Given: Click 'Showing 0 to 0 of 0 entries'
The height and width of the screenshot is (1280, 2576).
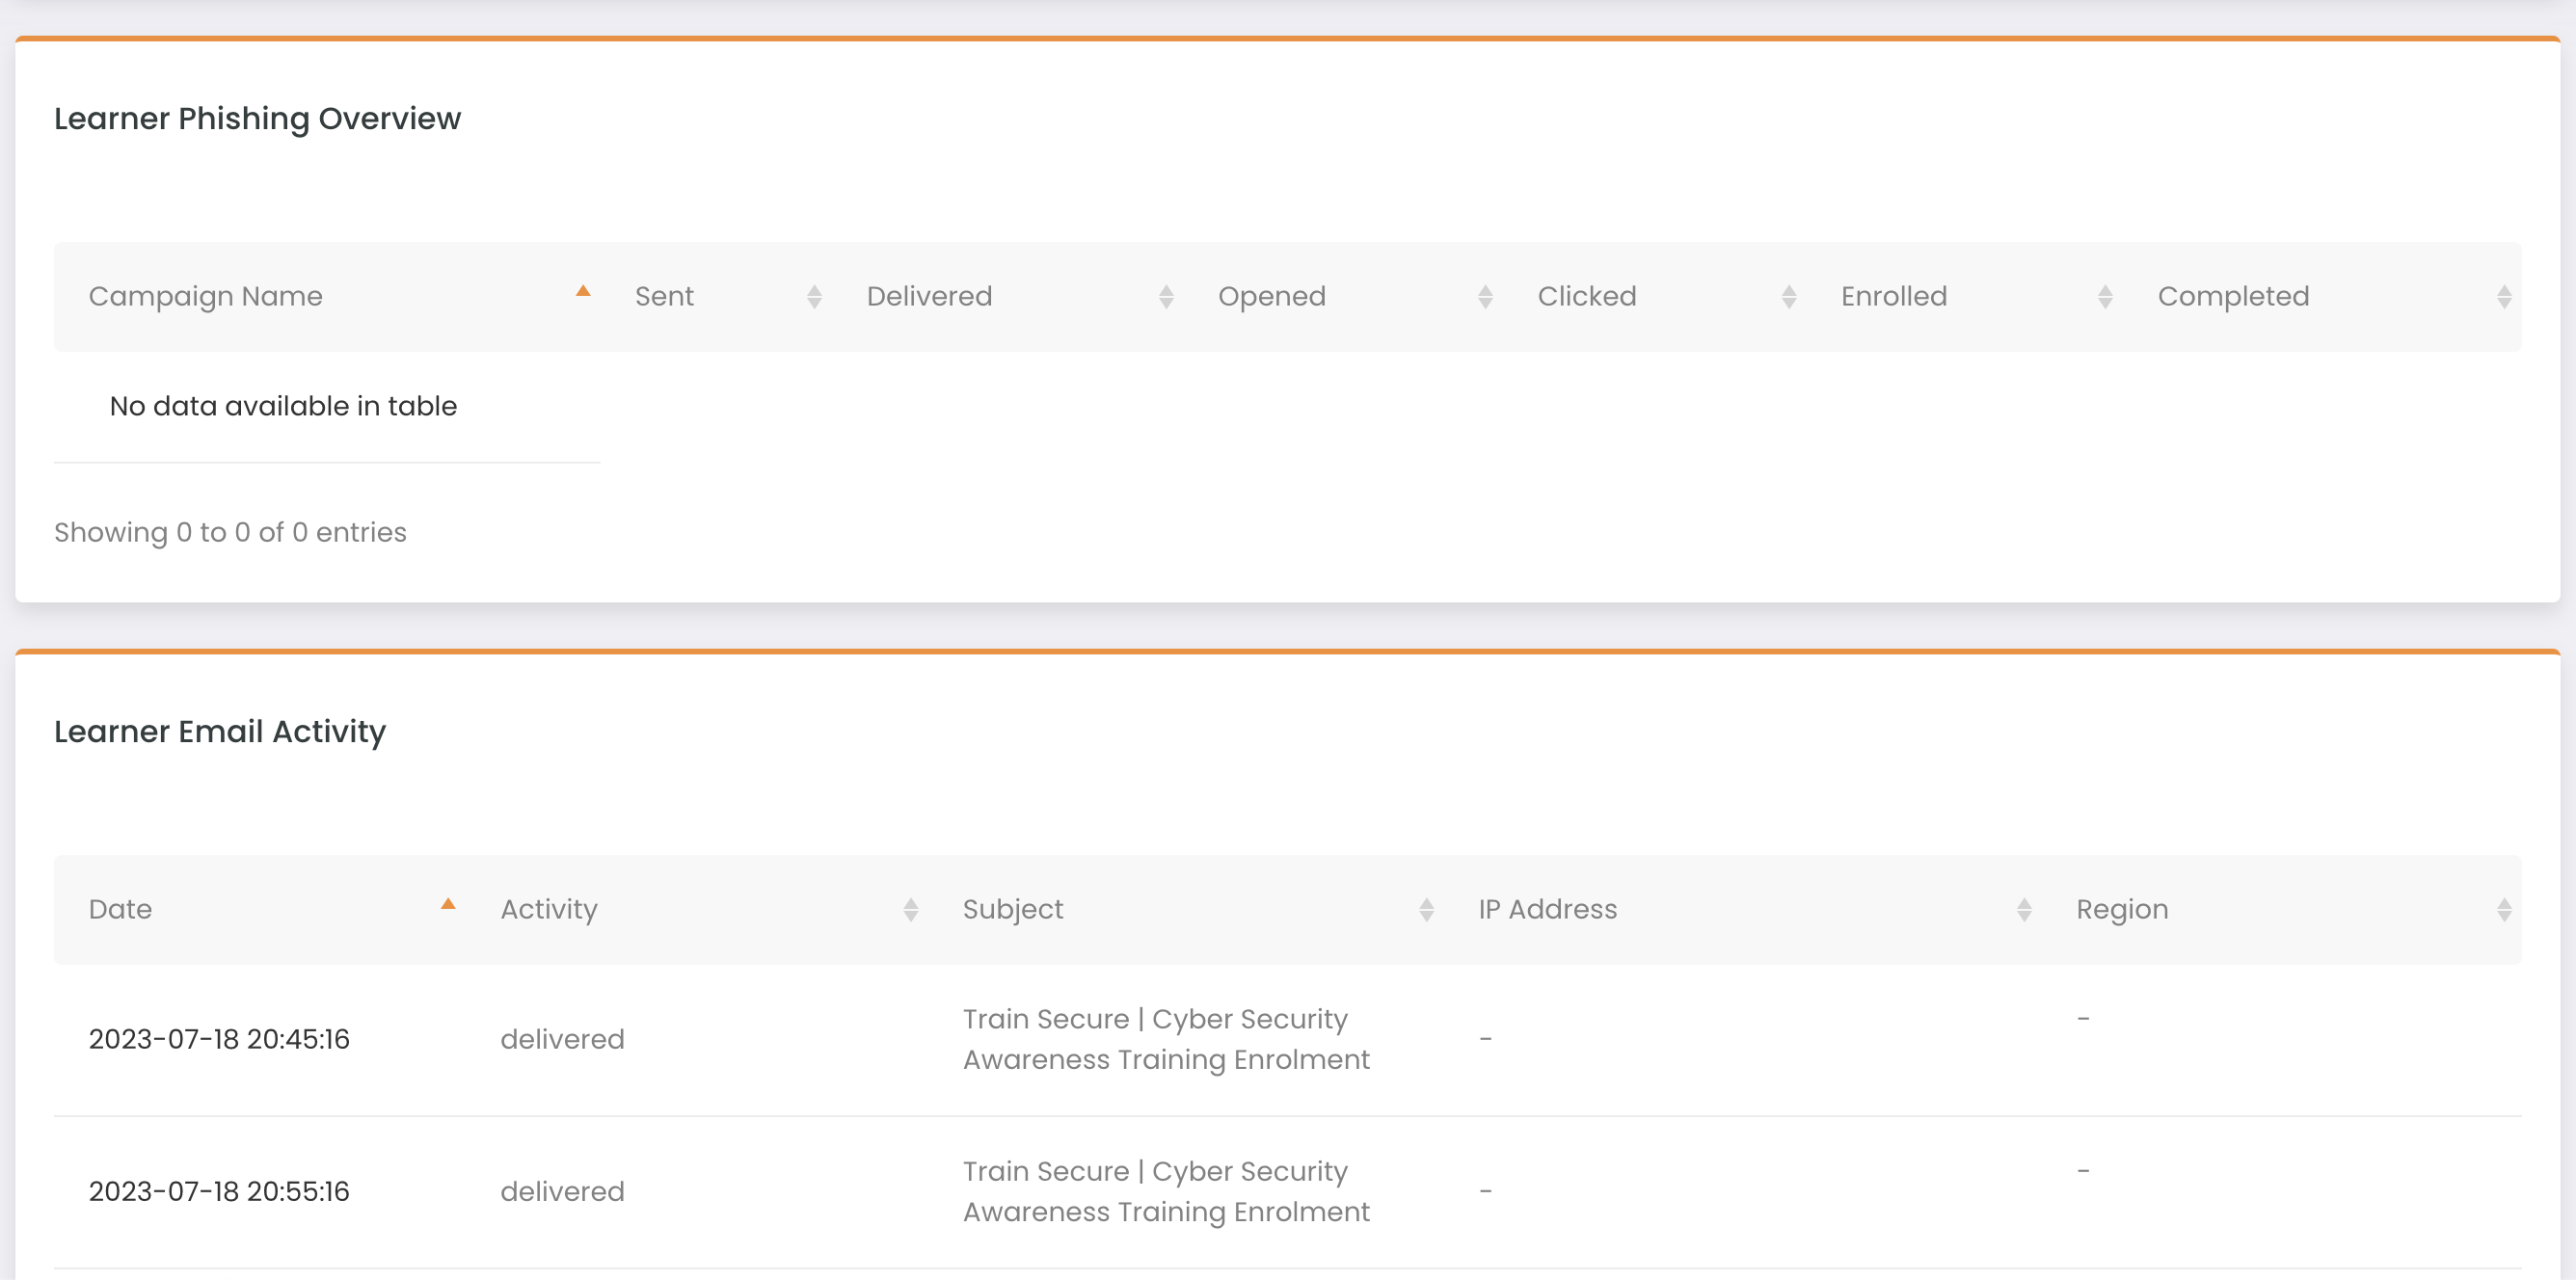Looking at the screenshot, I should point(230,532).
